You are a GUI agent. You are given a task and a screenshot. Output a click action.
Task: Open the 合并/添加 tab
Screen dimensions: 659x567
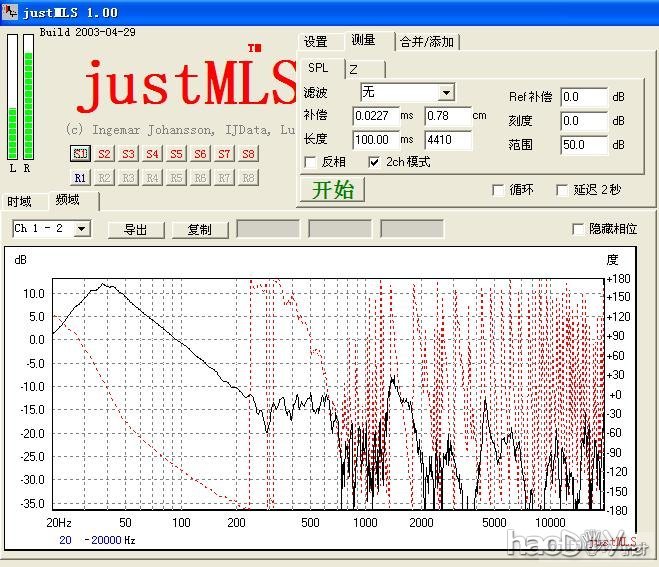427,41
